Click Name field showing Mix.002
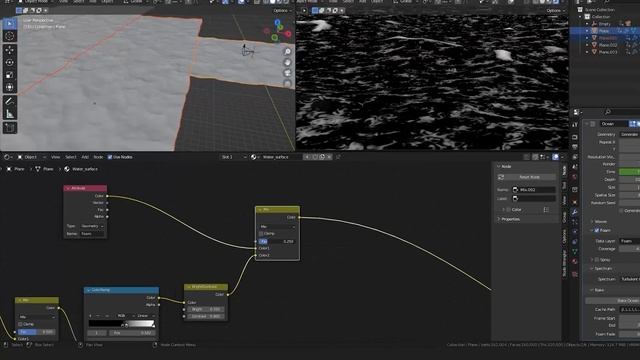This screenshot has width=640, height=360. (534, 190)
